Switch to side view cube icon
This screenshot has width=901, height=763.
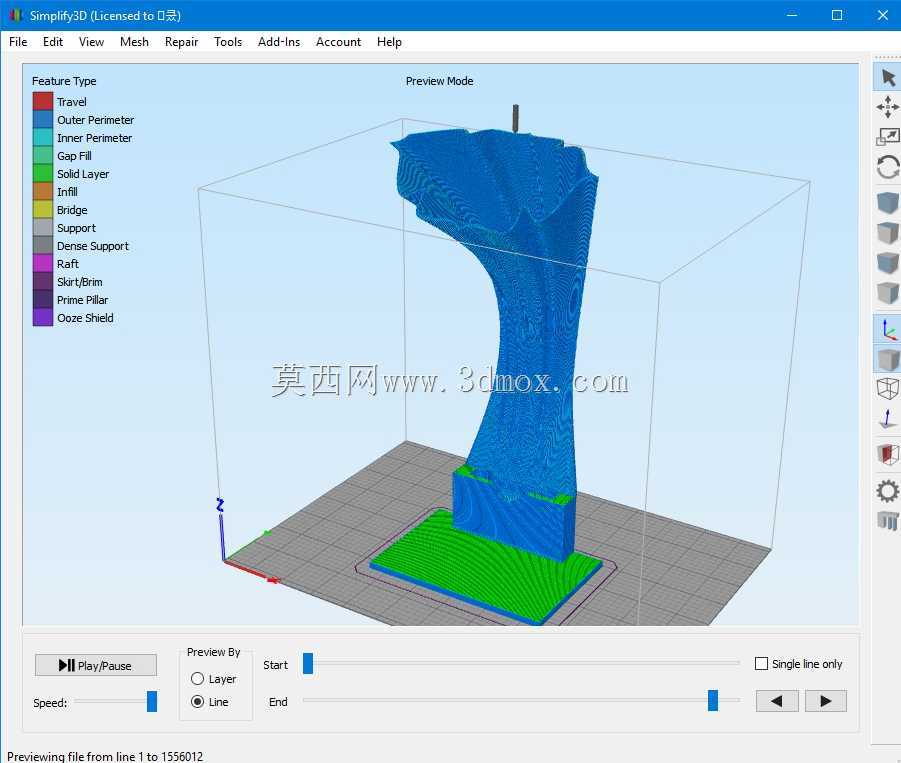(888, 292)
